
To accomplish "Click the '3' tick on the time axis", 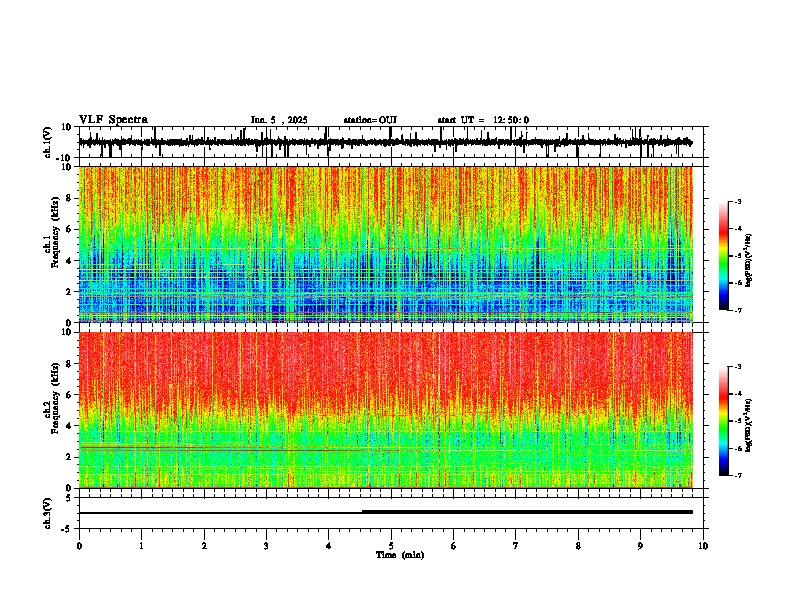I will coord(266,546).
